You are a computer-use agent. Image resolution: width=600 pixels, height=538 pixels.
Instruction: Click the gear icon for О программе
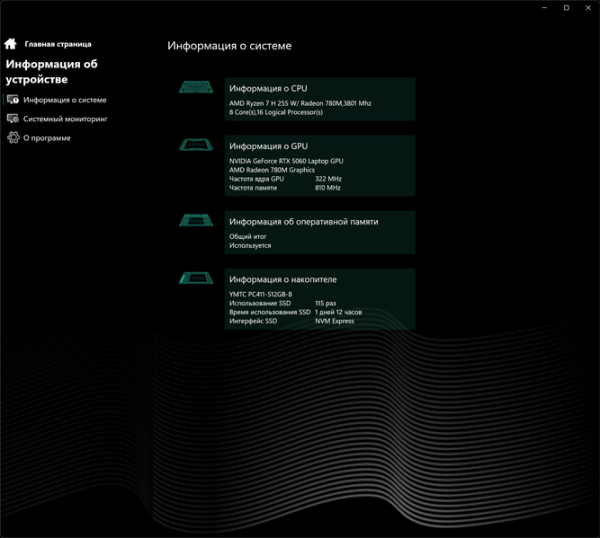pyautogui.click(x=13, y=138)
